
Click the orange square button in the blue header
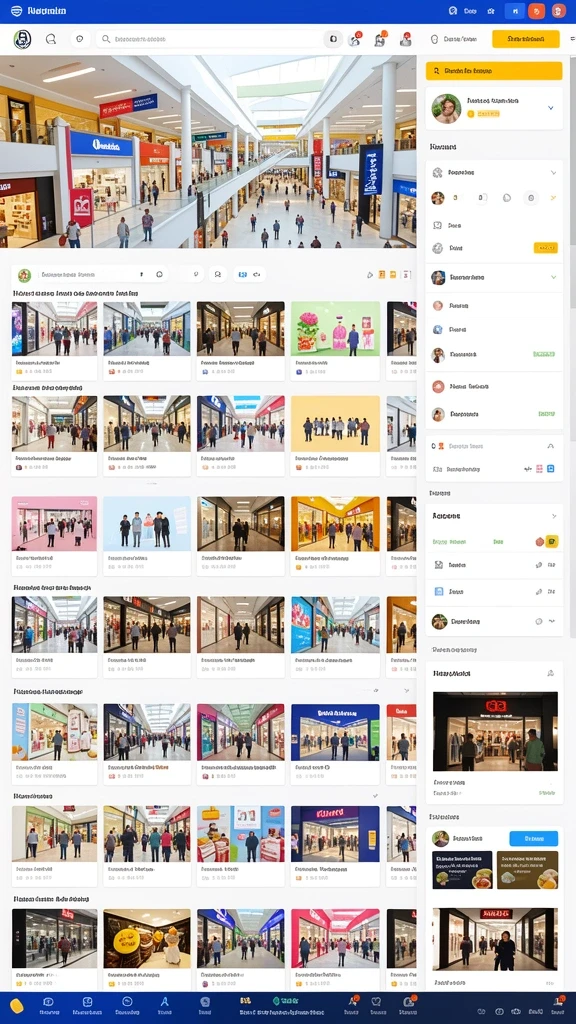tap(536, 11)
